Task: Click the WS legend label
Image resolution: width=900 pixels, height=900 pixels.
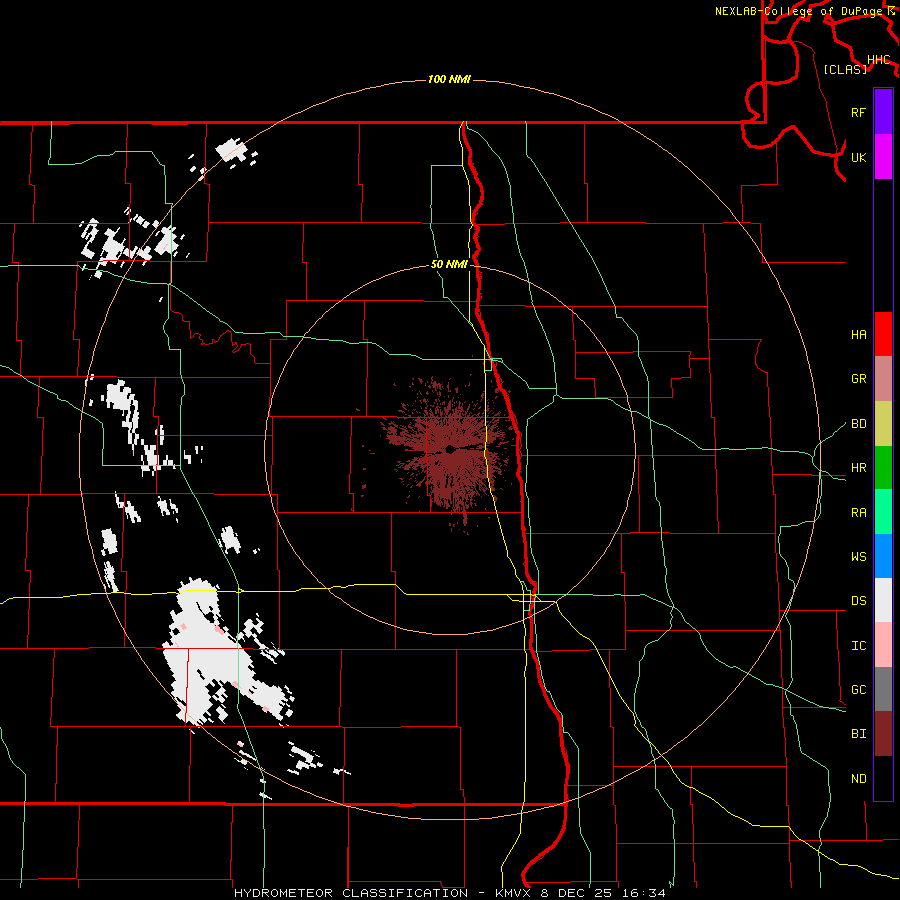Action: coord(858,557)
